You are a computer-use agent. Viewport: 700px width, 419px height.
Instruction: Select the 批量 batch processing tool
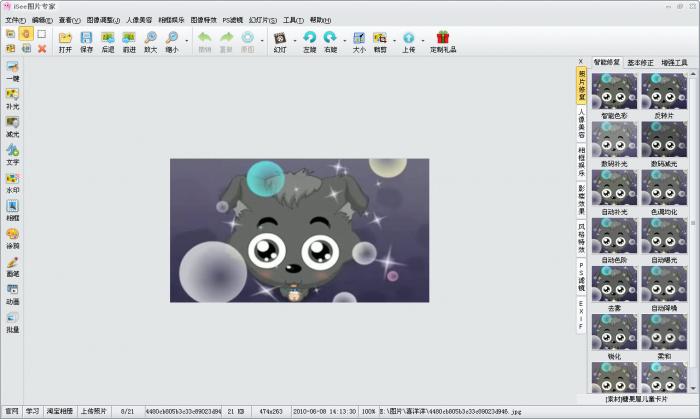tap(12, 322)
